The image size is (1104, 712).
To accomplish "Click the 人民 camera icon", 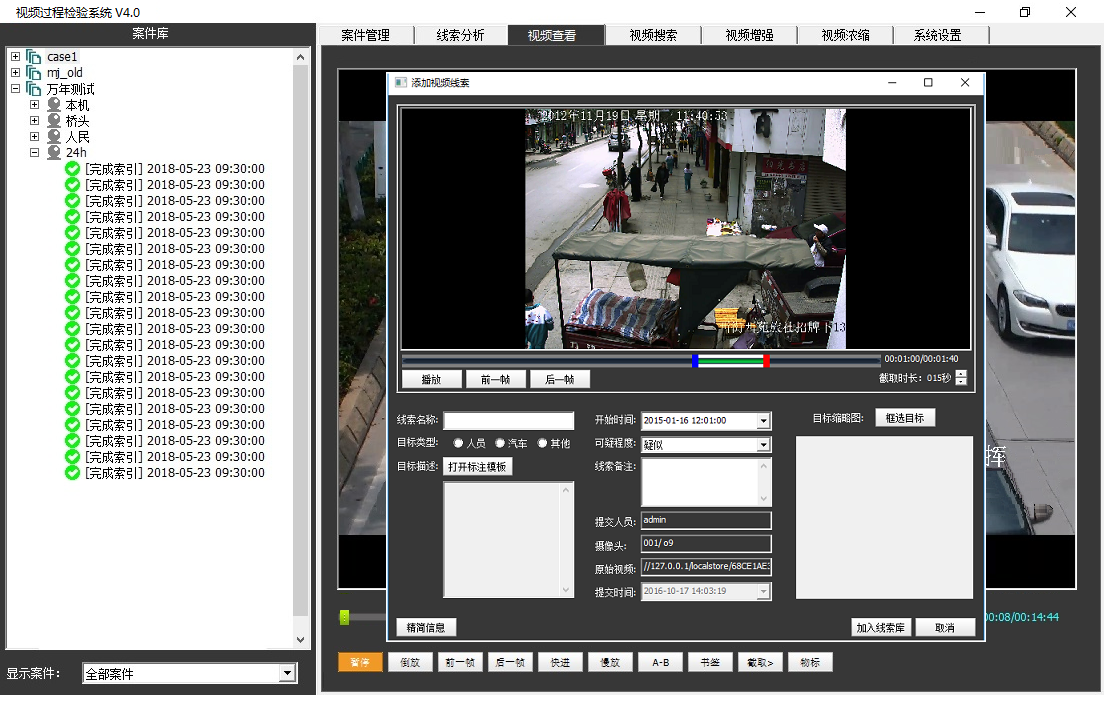I will [x=54, y=137].
